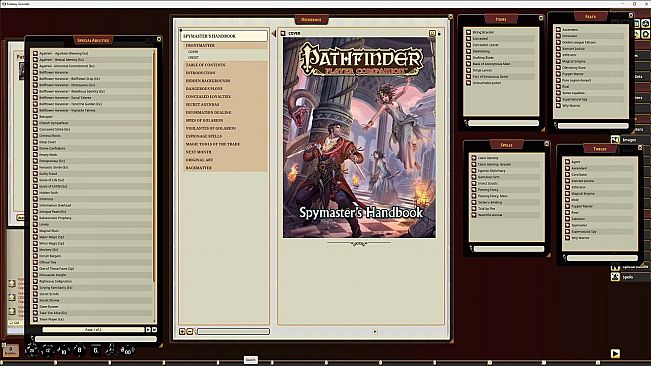Open the Ascendant feat link icon
Viewport: 651px width, 366px height.
[558, 29]
